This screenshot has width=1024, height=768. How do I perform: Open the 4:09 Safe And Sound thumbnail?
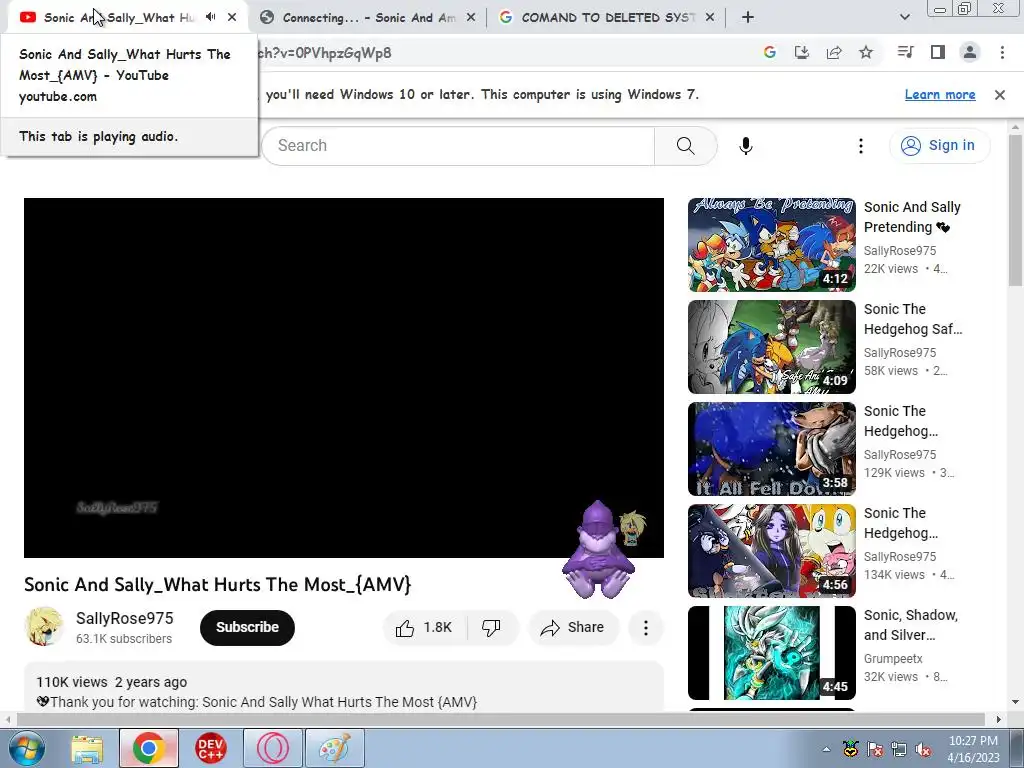[x=771, y=346]
